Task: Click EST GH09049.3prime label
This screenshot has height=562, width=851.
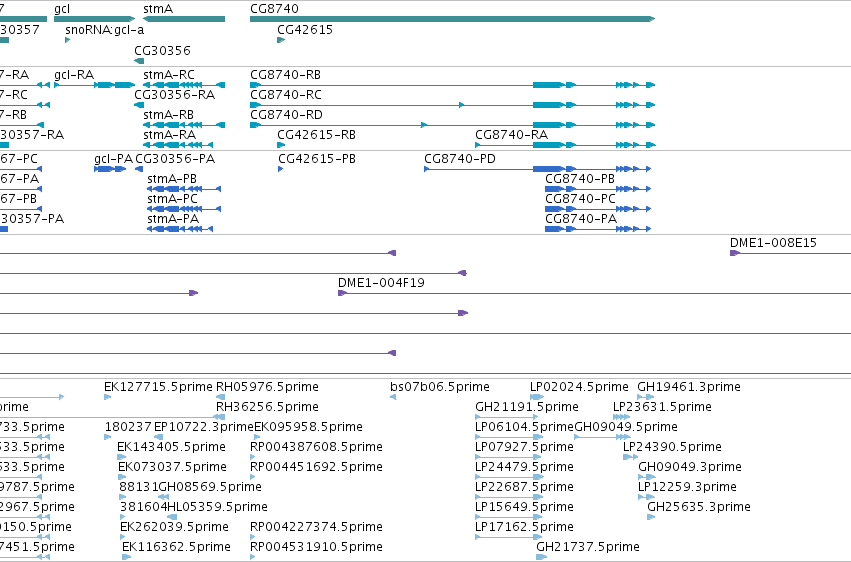Action: click(x=690, y=467)
